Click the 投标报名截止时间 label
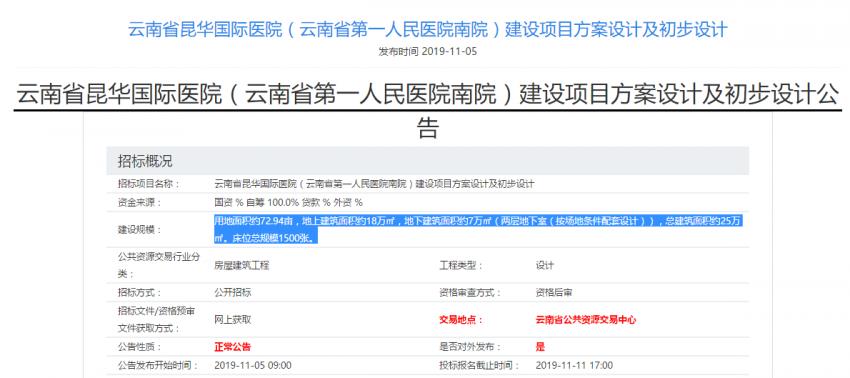 (x=479, y=366)
